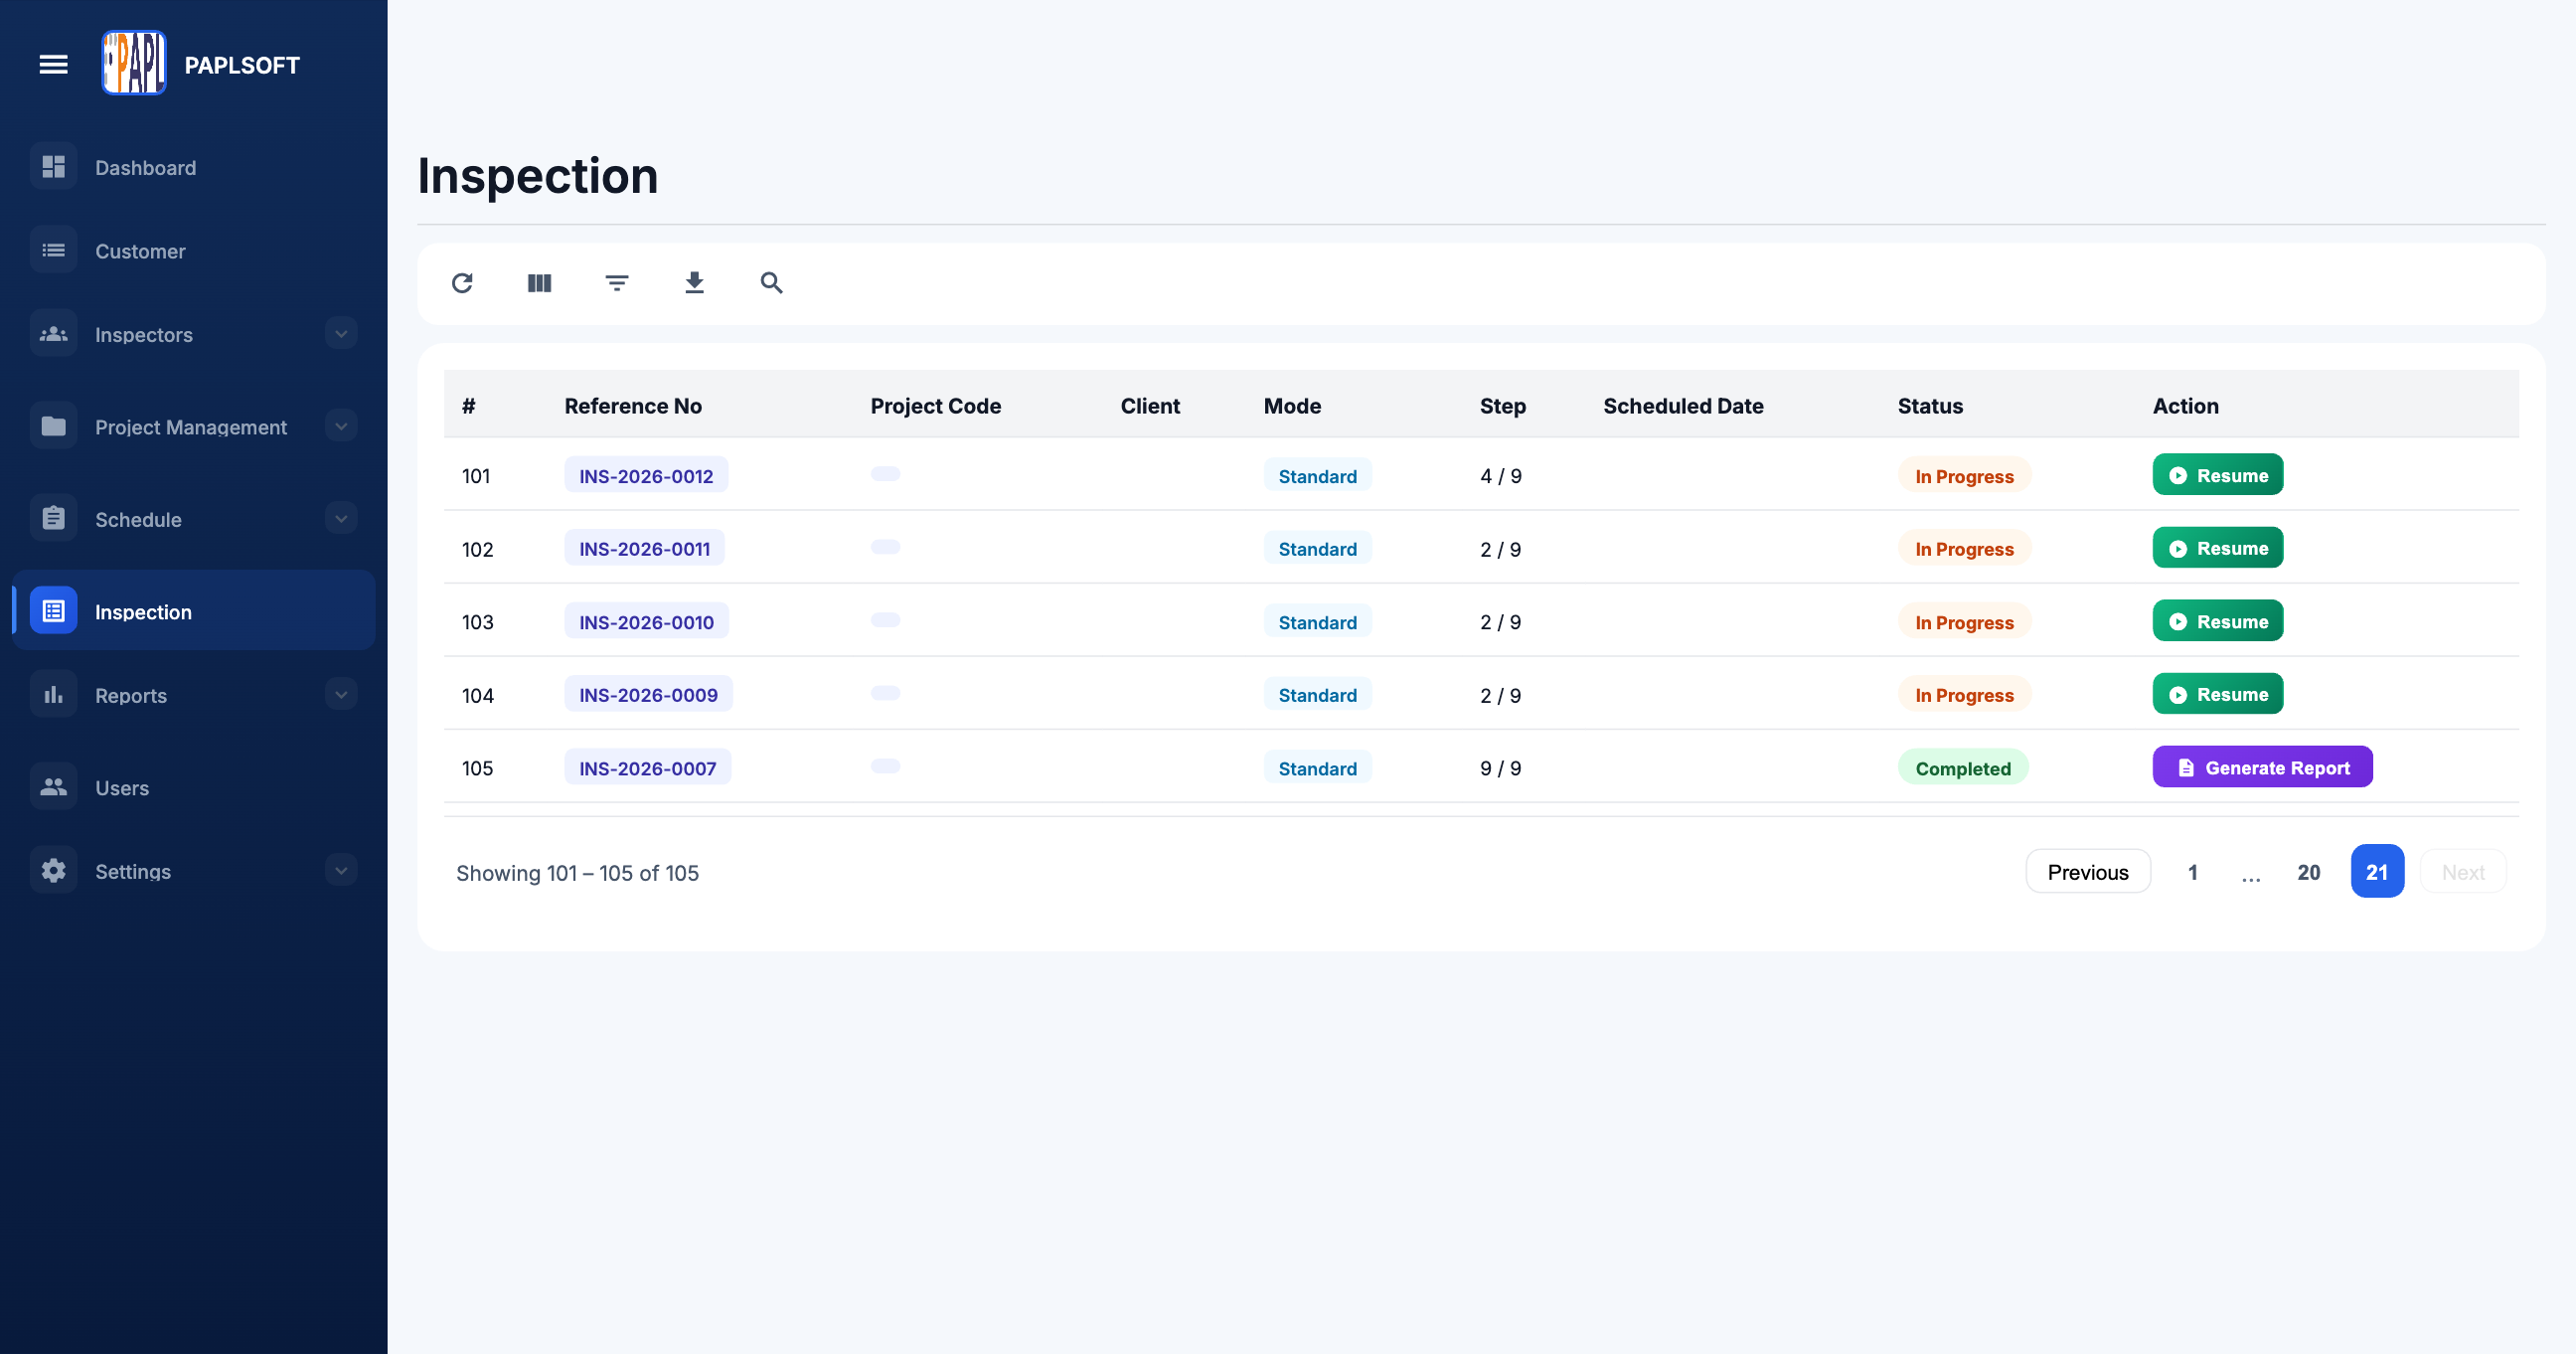Resume inspection INS-2026-0009
This screenshot has height=1354, width=2576.
[x=2217, y=694]
